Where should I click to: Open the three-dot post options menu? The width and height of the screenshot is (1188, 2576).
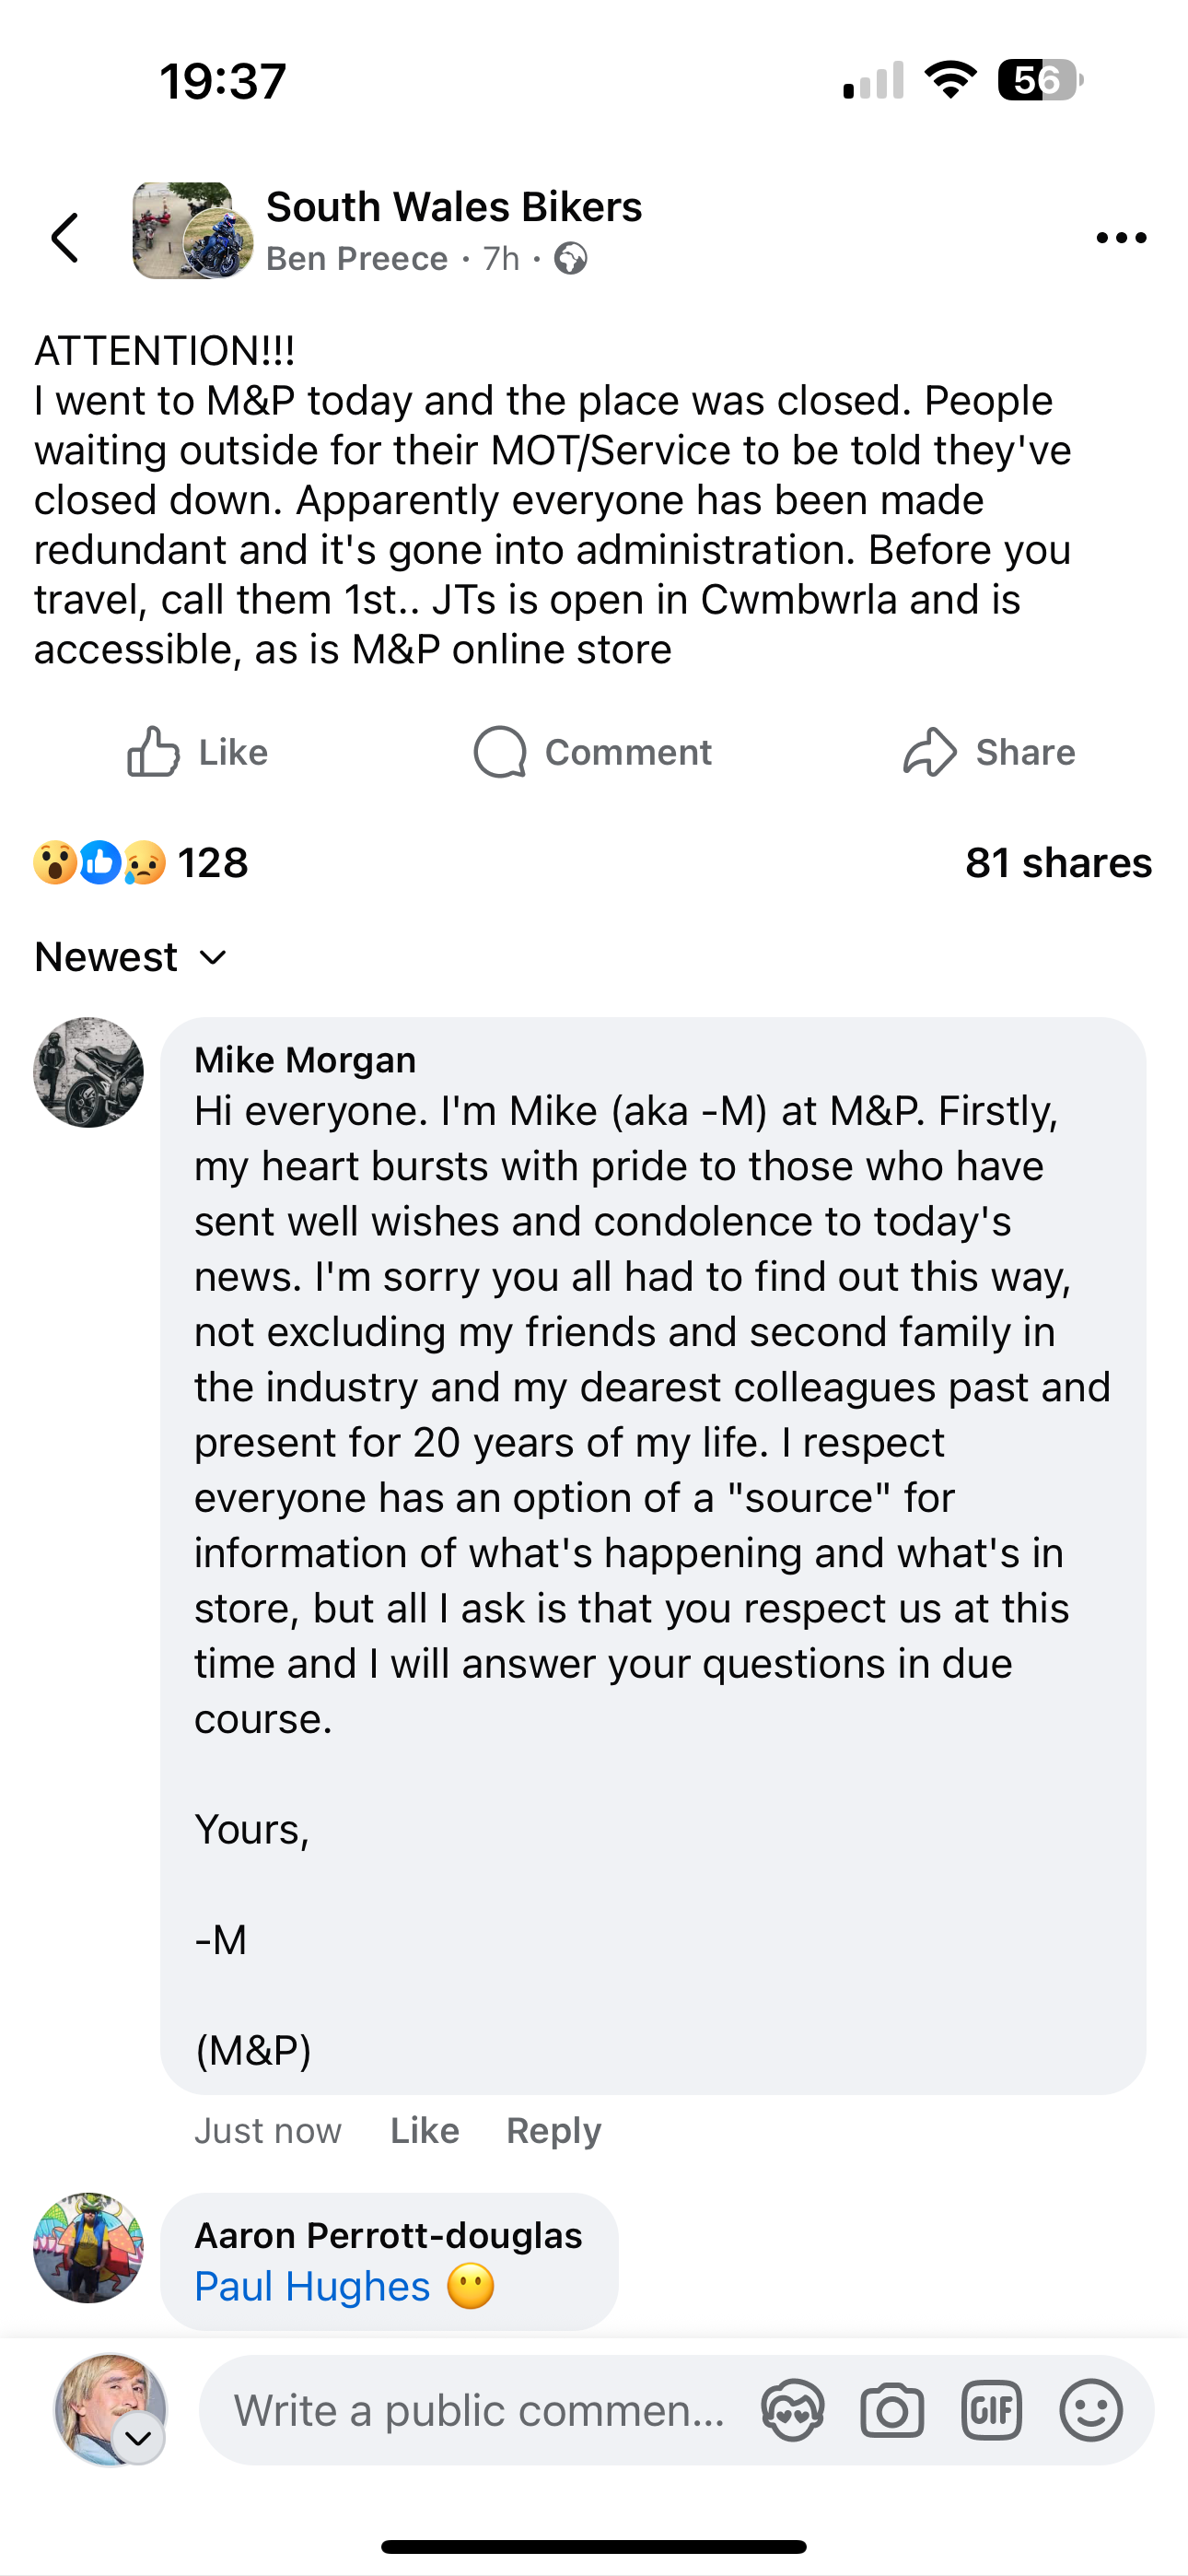(1120, 237)
